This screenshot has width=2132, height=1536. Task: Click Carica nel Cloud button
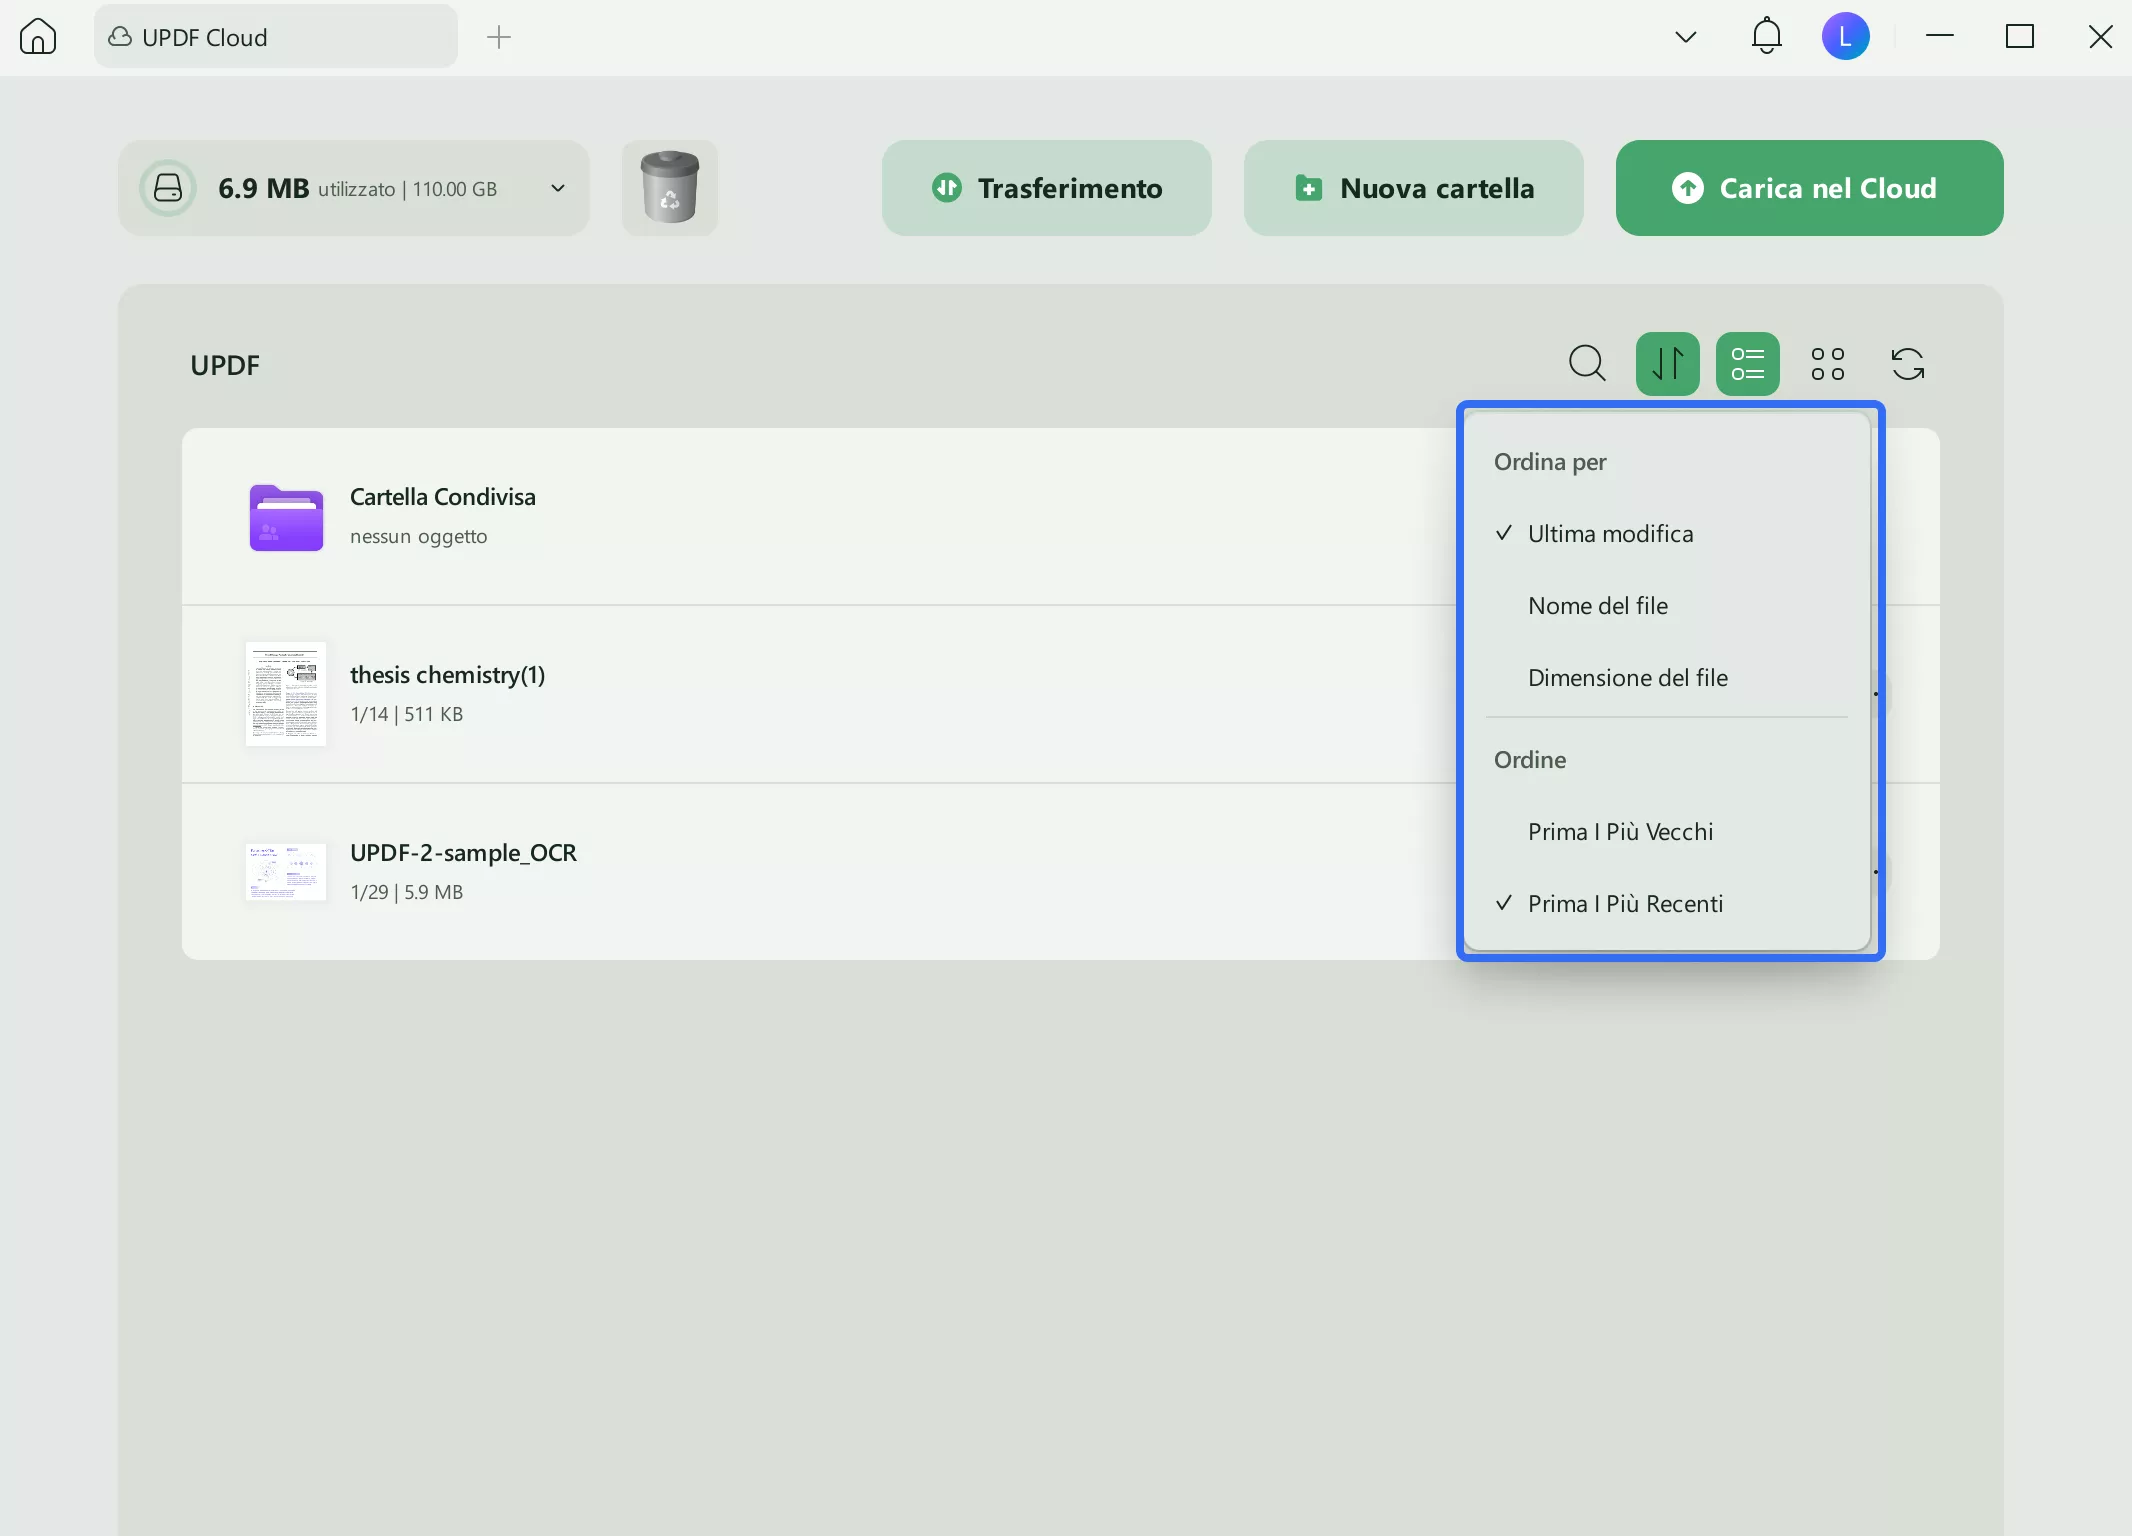point(1809,188)
